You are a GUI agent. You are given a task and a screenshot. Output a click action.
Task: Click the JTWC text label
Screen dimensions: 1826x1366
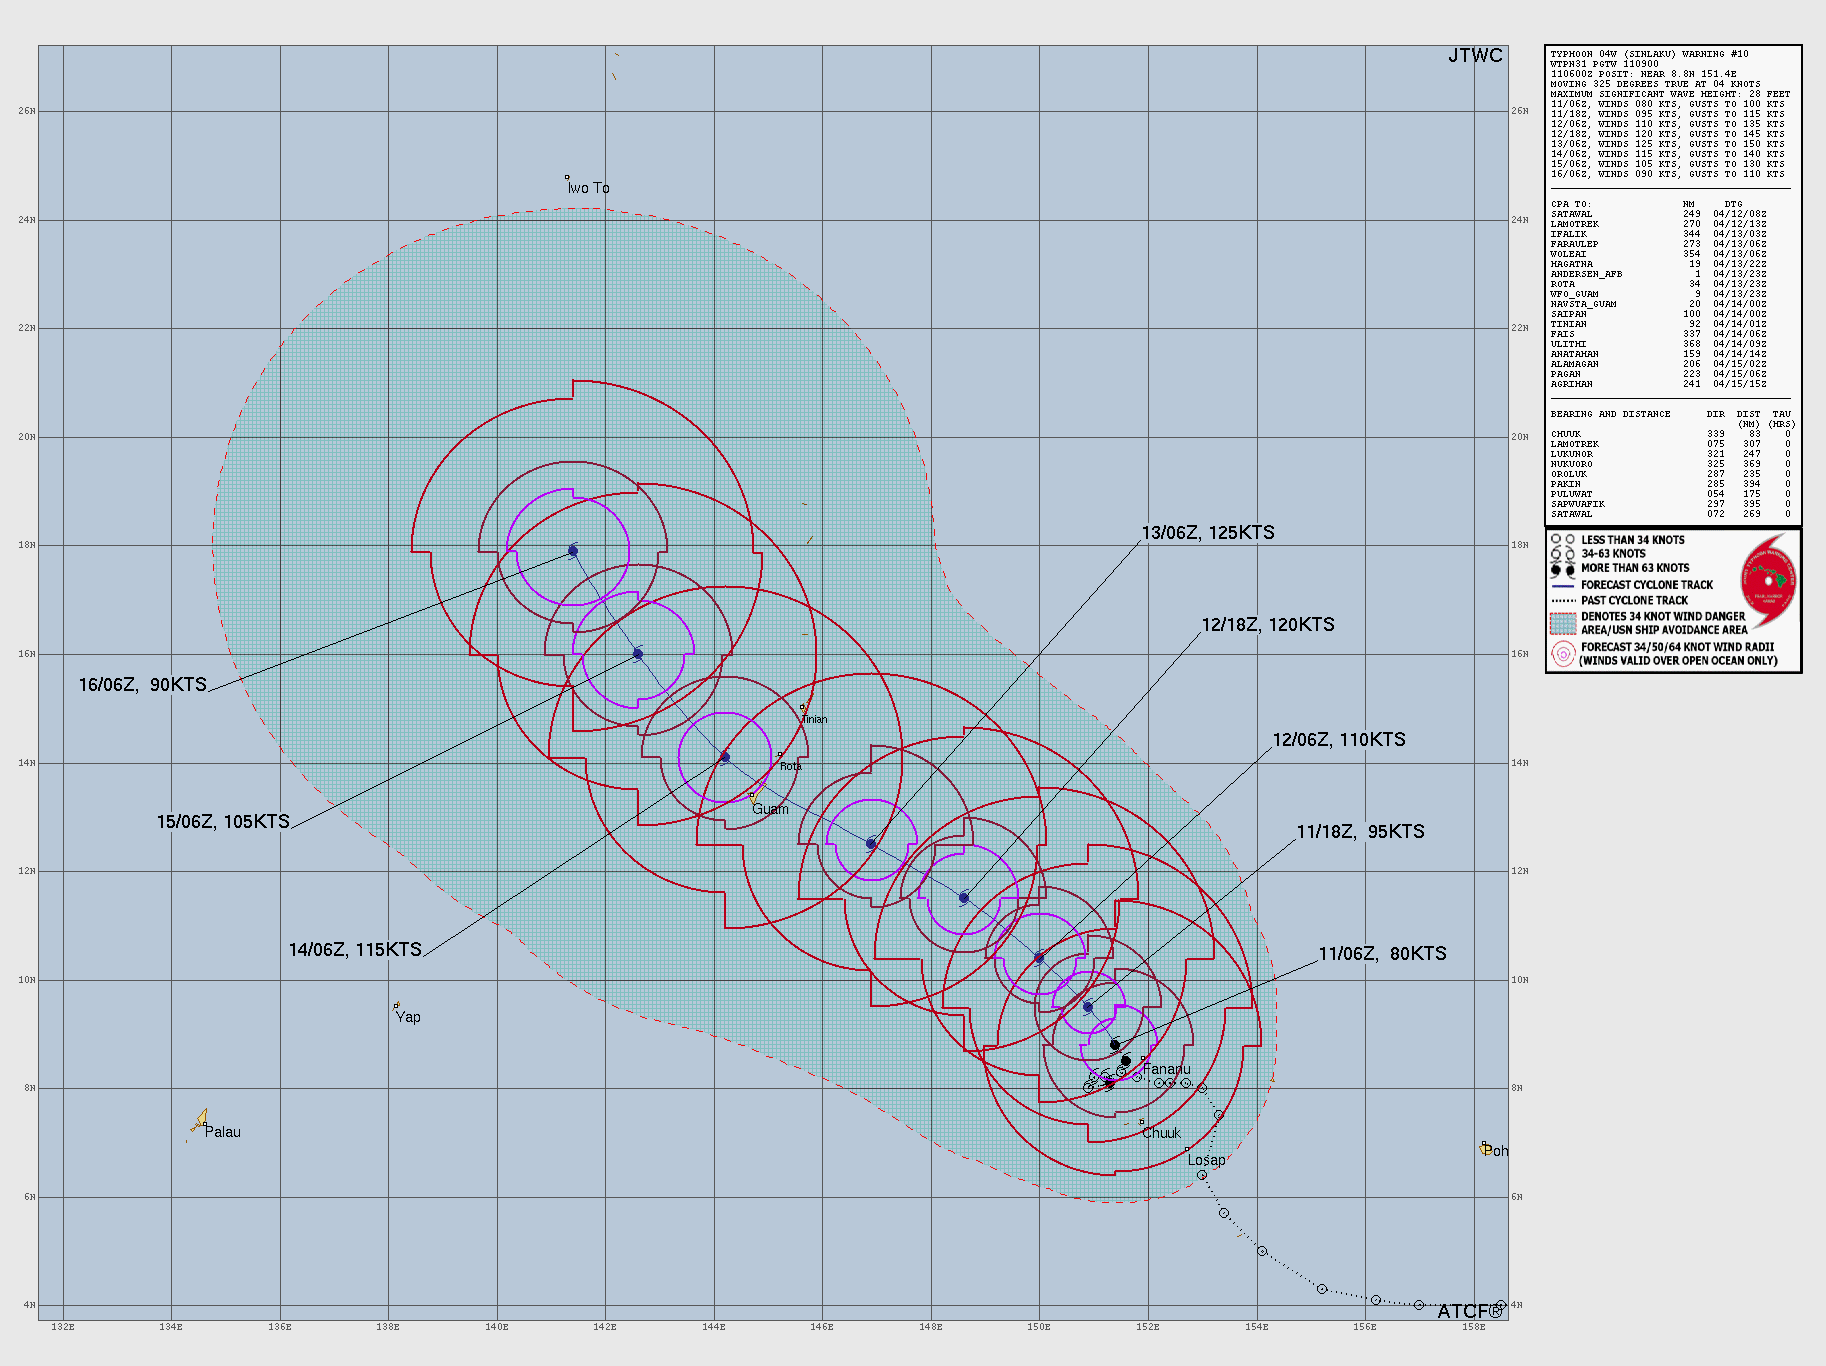1473,56
